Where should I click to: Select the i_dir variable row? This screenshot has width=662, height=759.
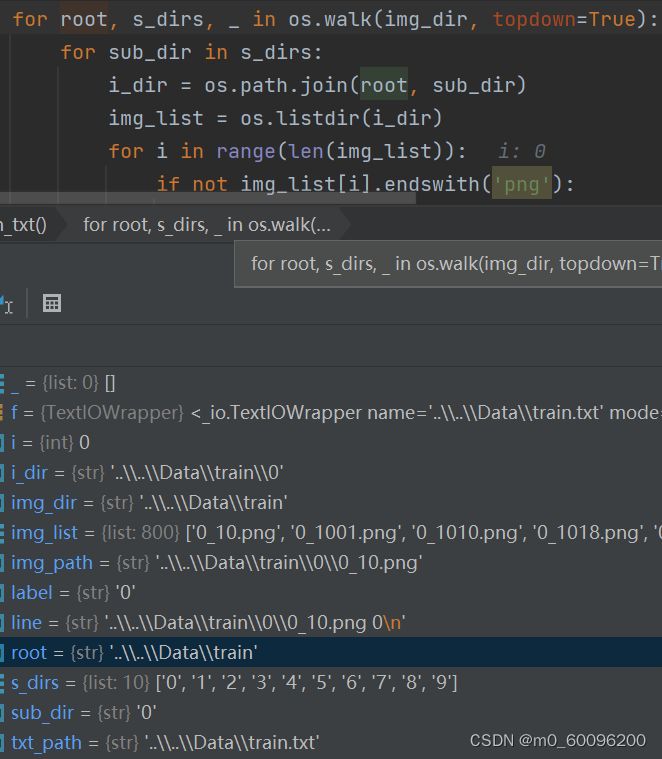(x=331, y=472)
